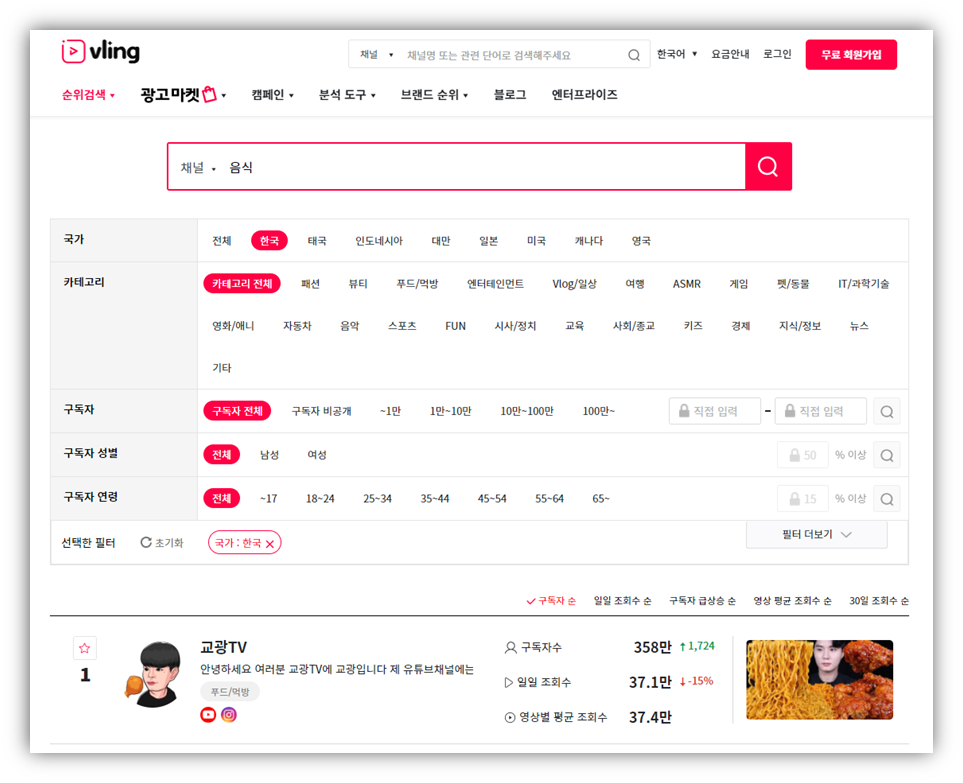This screenshot has height=783, width=963.
Task: Click the red search button with magnifier
Action: [x=768, y=166]
